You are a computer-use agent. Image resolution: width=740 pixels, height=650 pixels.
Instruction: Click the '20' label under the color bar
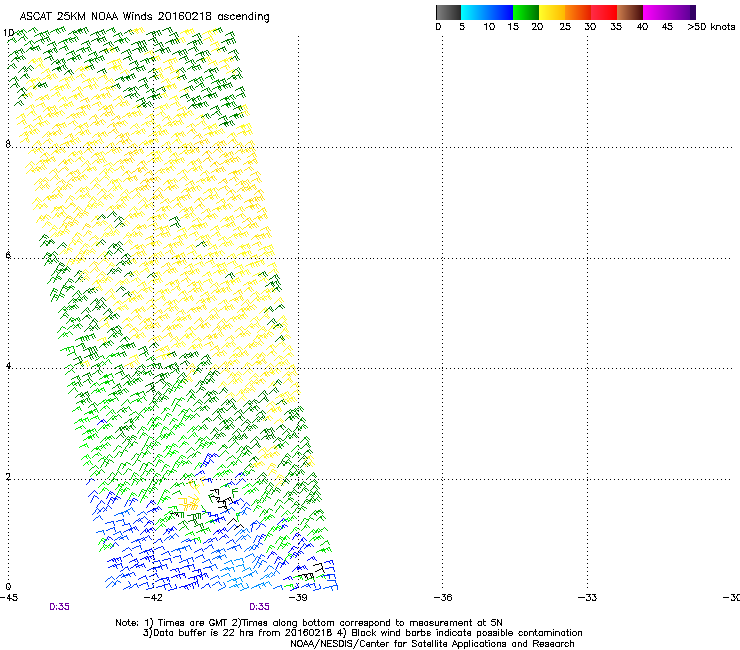(537, 27)
